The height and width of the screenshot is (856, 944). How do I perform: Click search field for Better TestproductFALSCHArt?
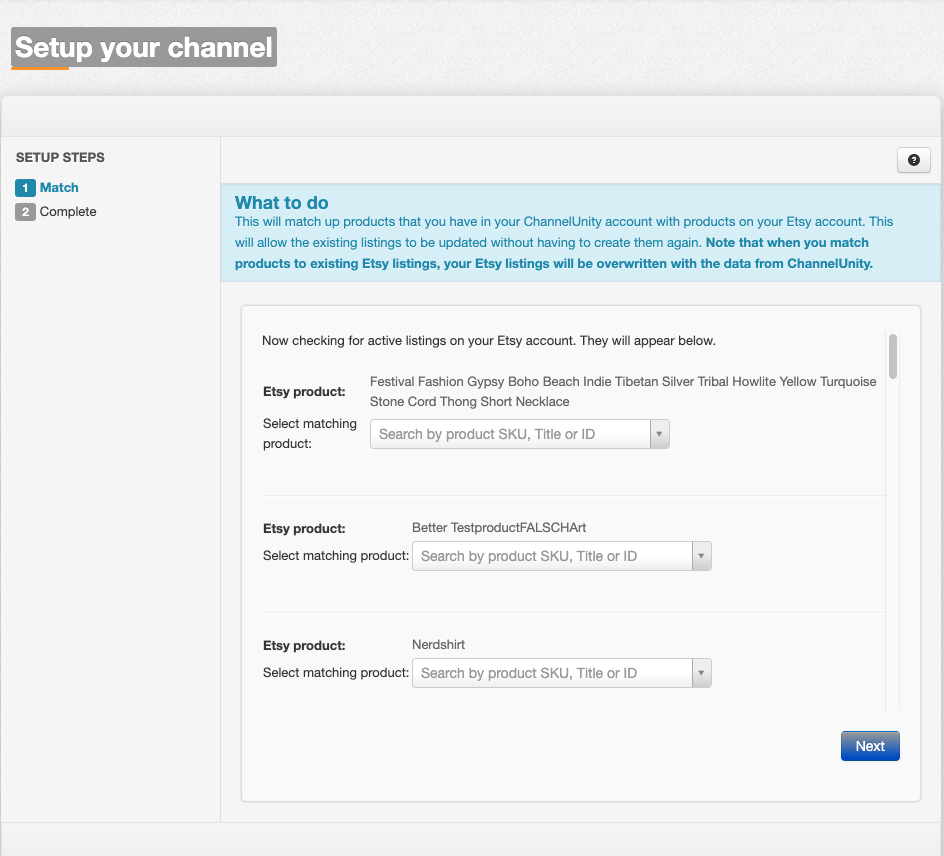click(553, 556)
